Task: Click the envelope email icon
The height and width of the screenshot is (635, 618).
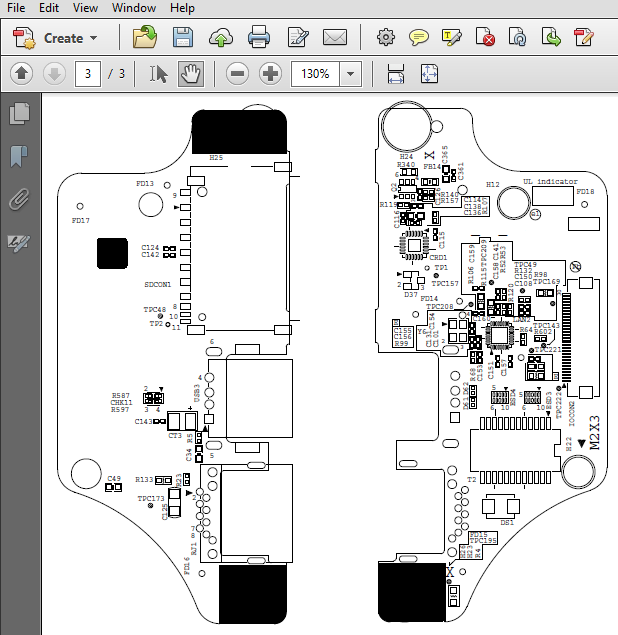Action: [335, 38]
